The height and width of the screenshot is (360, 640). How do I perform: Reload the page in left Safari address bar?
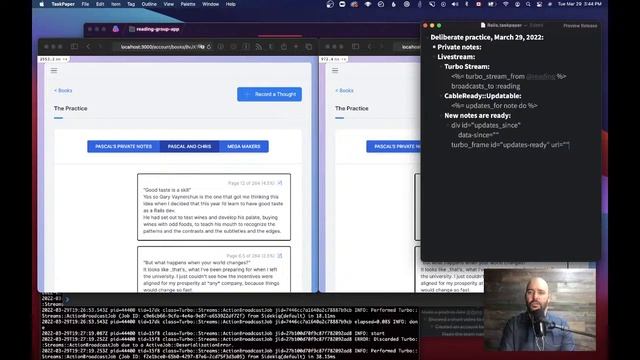pyautogui.click(x=209, y=47)
